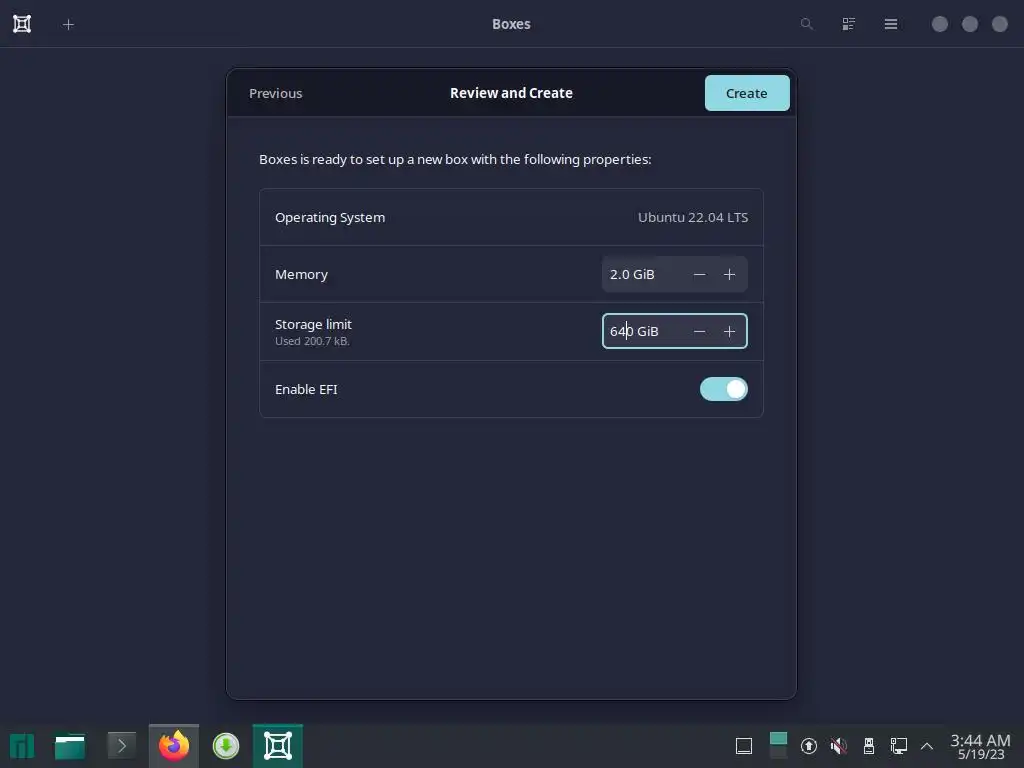Click the Create button

coord(746,93)
